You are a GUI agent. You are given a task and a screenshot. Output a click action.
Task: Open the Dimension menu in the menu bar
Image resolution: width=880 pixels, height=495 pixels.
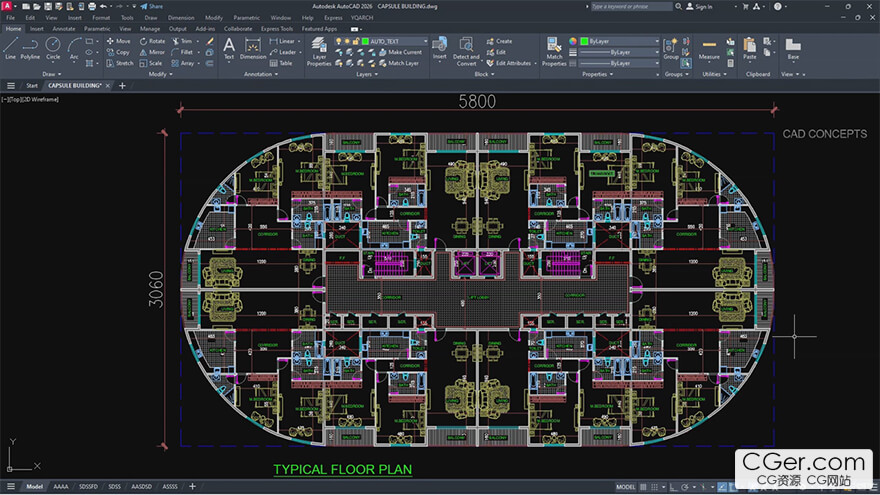coord(181,18)
